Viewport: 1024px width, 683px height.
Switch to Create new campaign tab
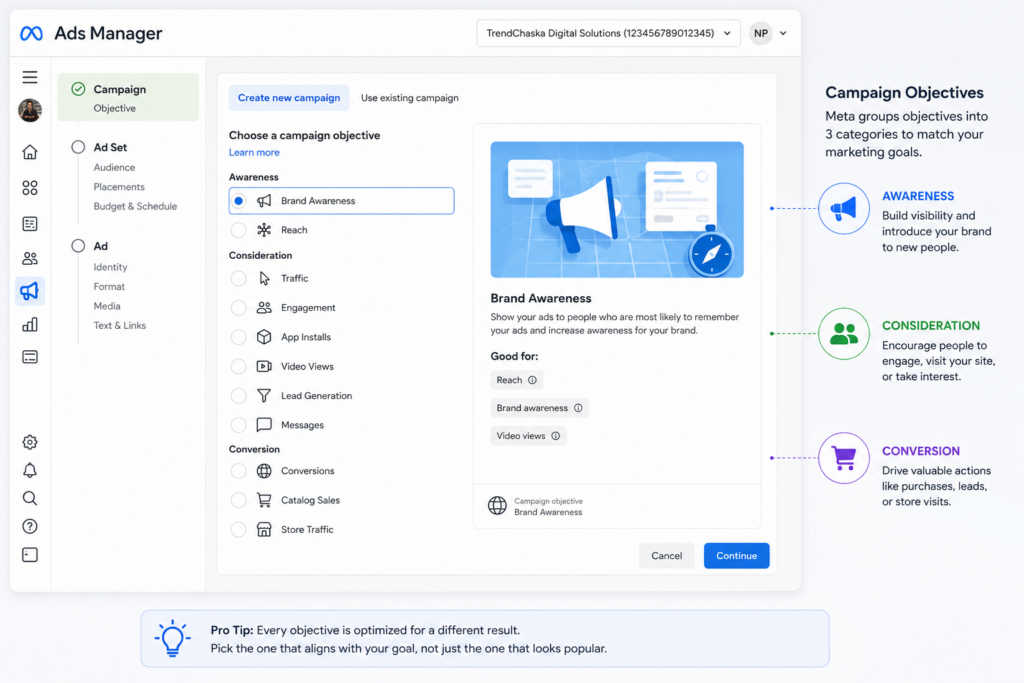[289, 98]
